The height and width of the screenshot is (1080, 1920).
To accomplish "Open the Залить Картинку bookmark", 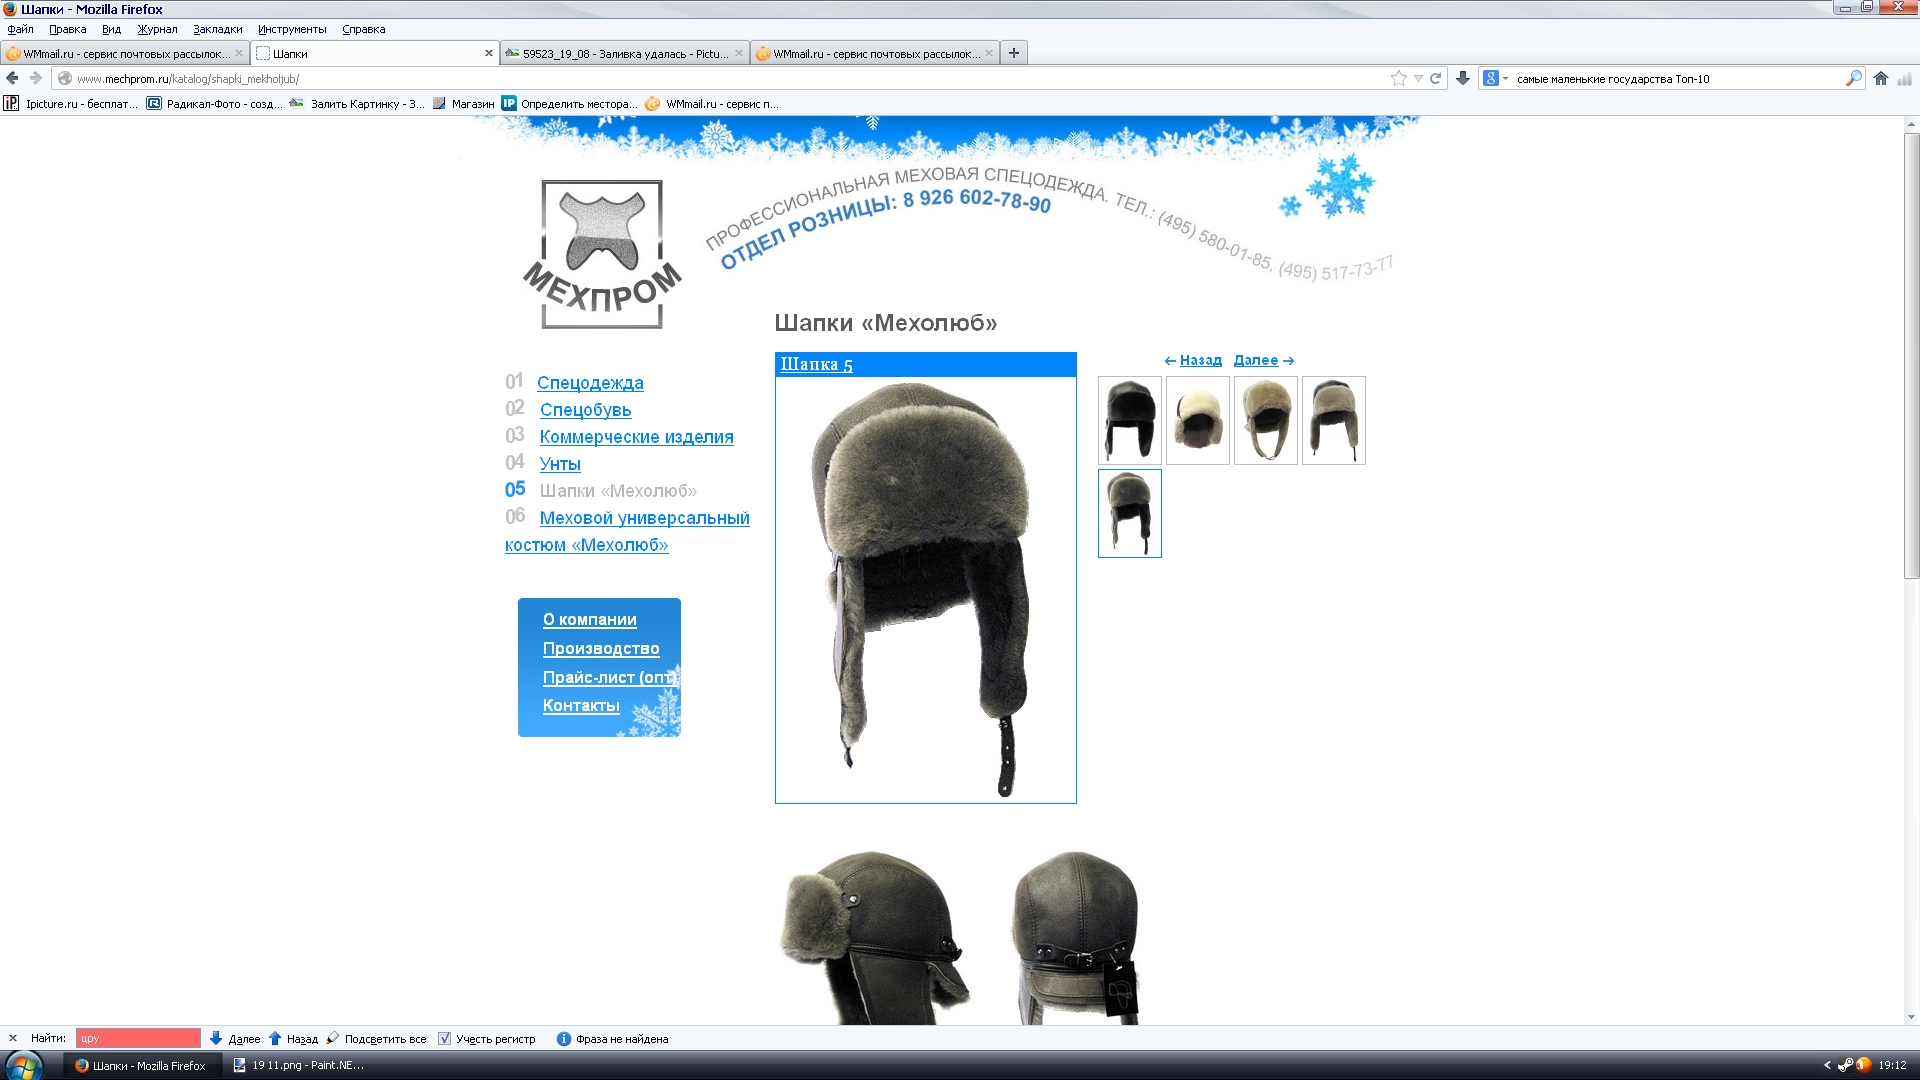I will 357,103.
